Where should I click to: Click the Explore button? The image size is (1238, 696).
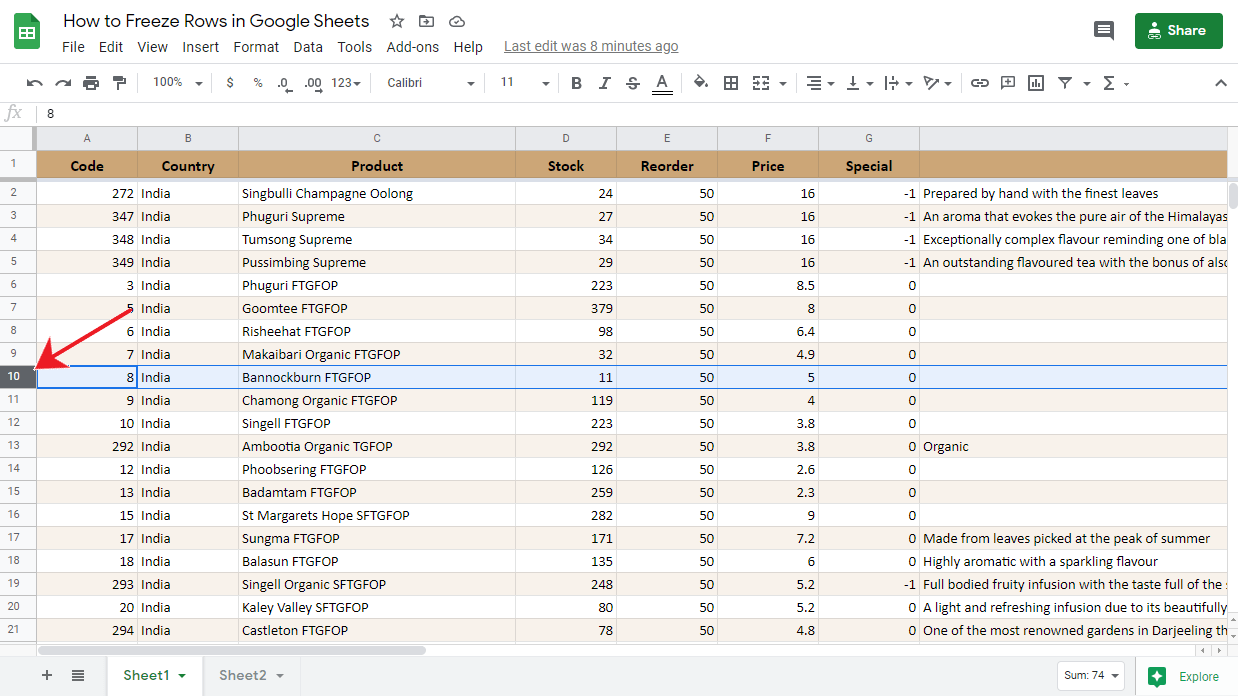tap(1186, 676)
